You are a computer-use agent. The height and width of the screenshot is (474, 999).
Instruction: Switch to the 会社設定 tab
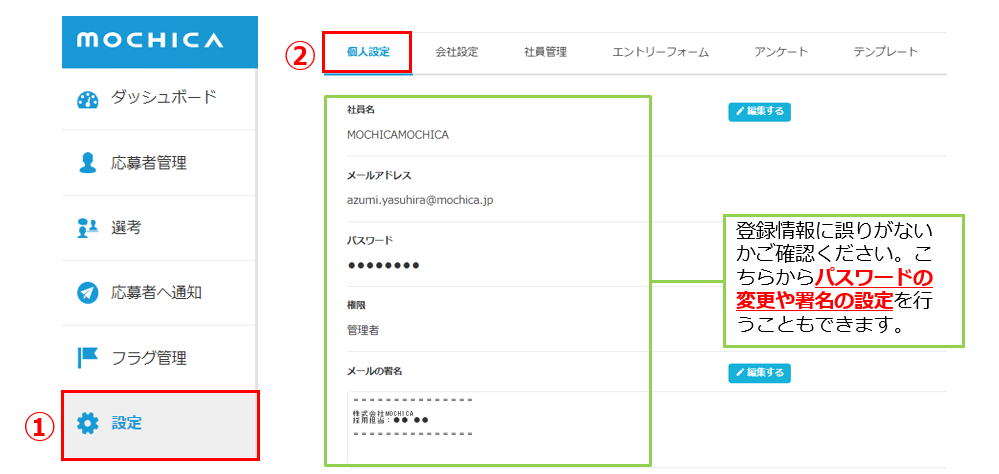pyautogui.click(x=457, y=52)
